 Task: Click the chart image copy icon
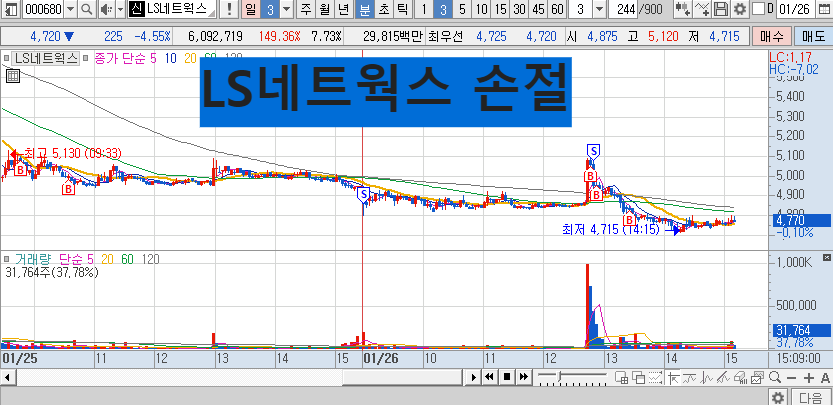coord(758,378)
